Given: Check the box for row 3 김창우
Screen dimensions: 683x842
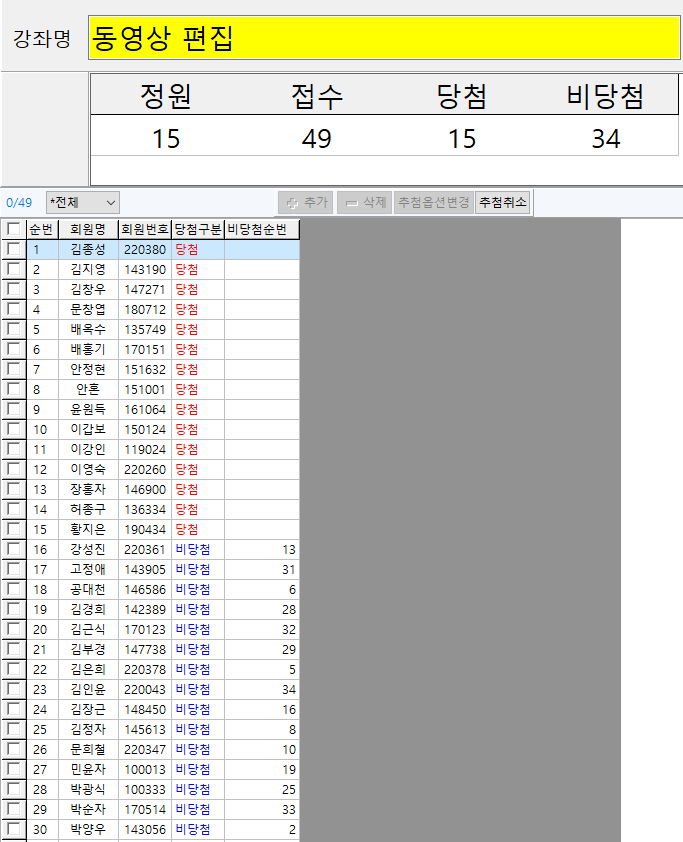Looking at the screenshot, I should click(13, 289).
